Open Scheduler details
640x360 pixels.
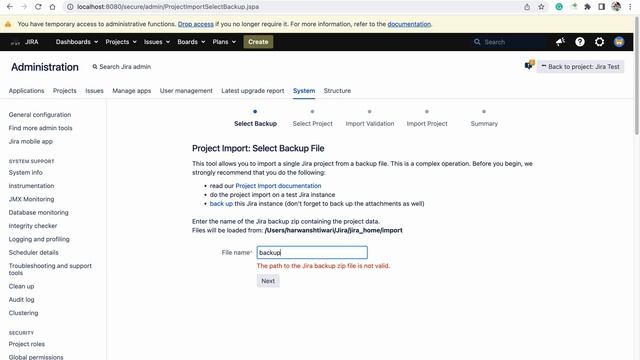pyautogui.click(x=33, y=253)
